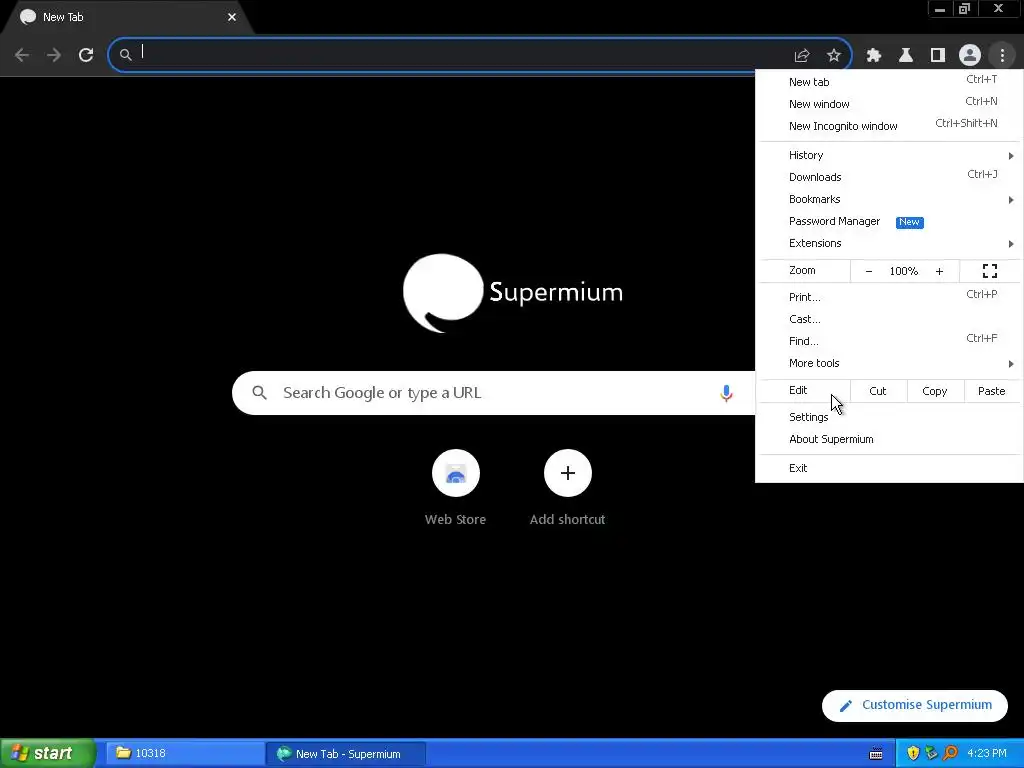Open the profile avatar icon
This screenshot has height=768, width=1024.
970,56
